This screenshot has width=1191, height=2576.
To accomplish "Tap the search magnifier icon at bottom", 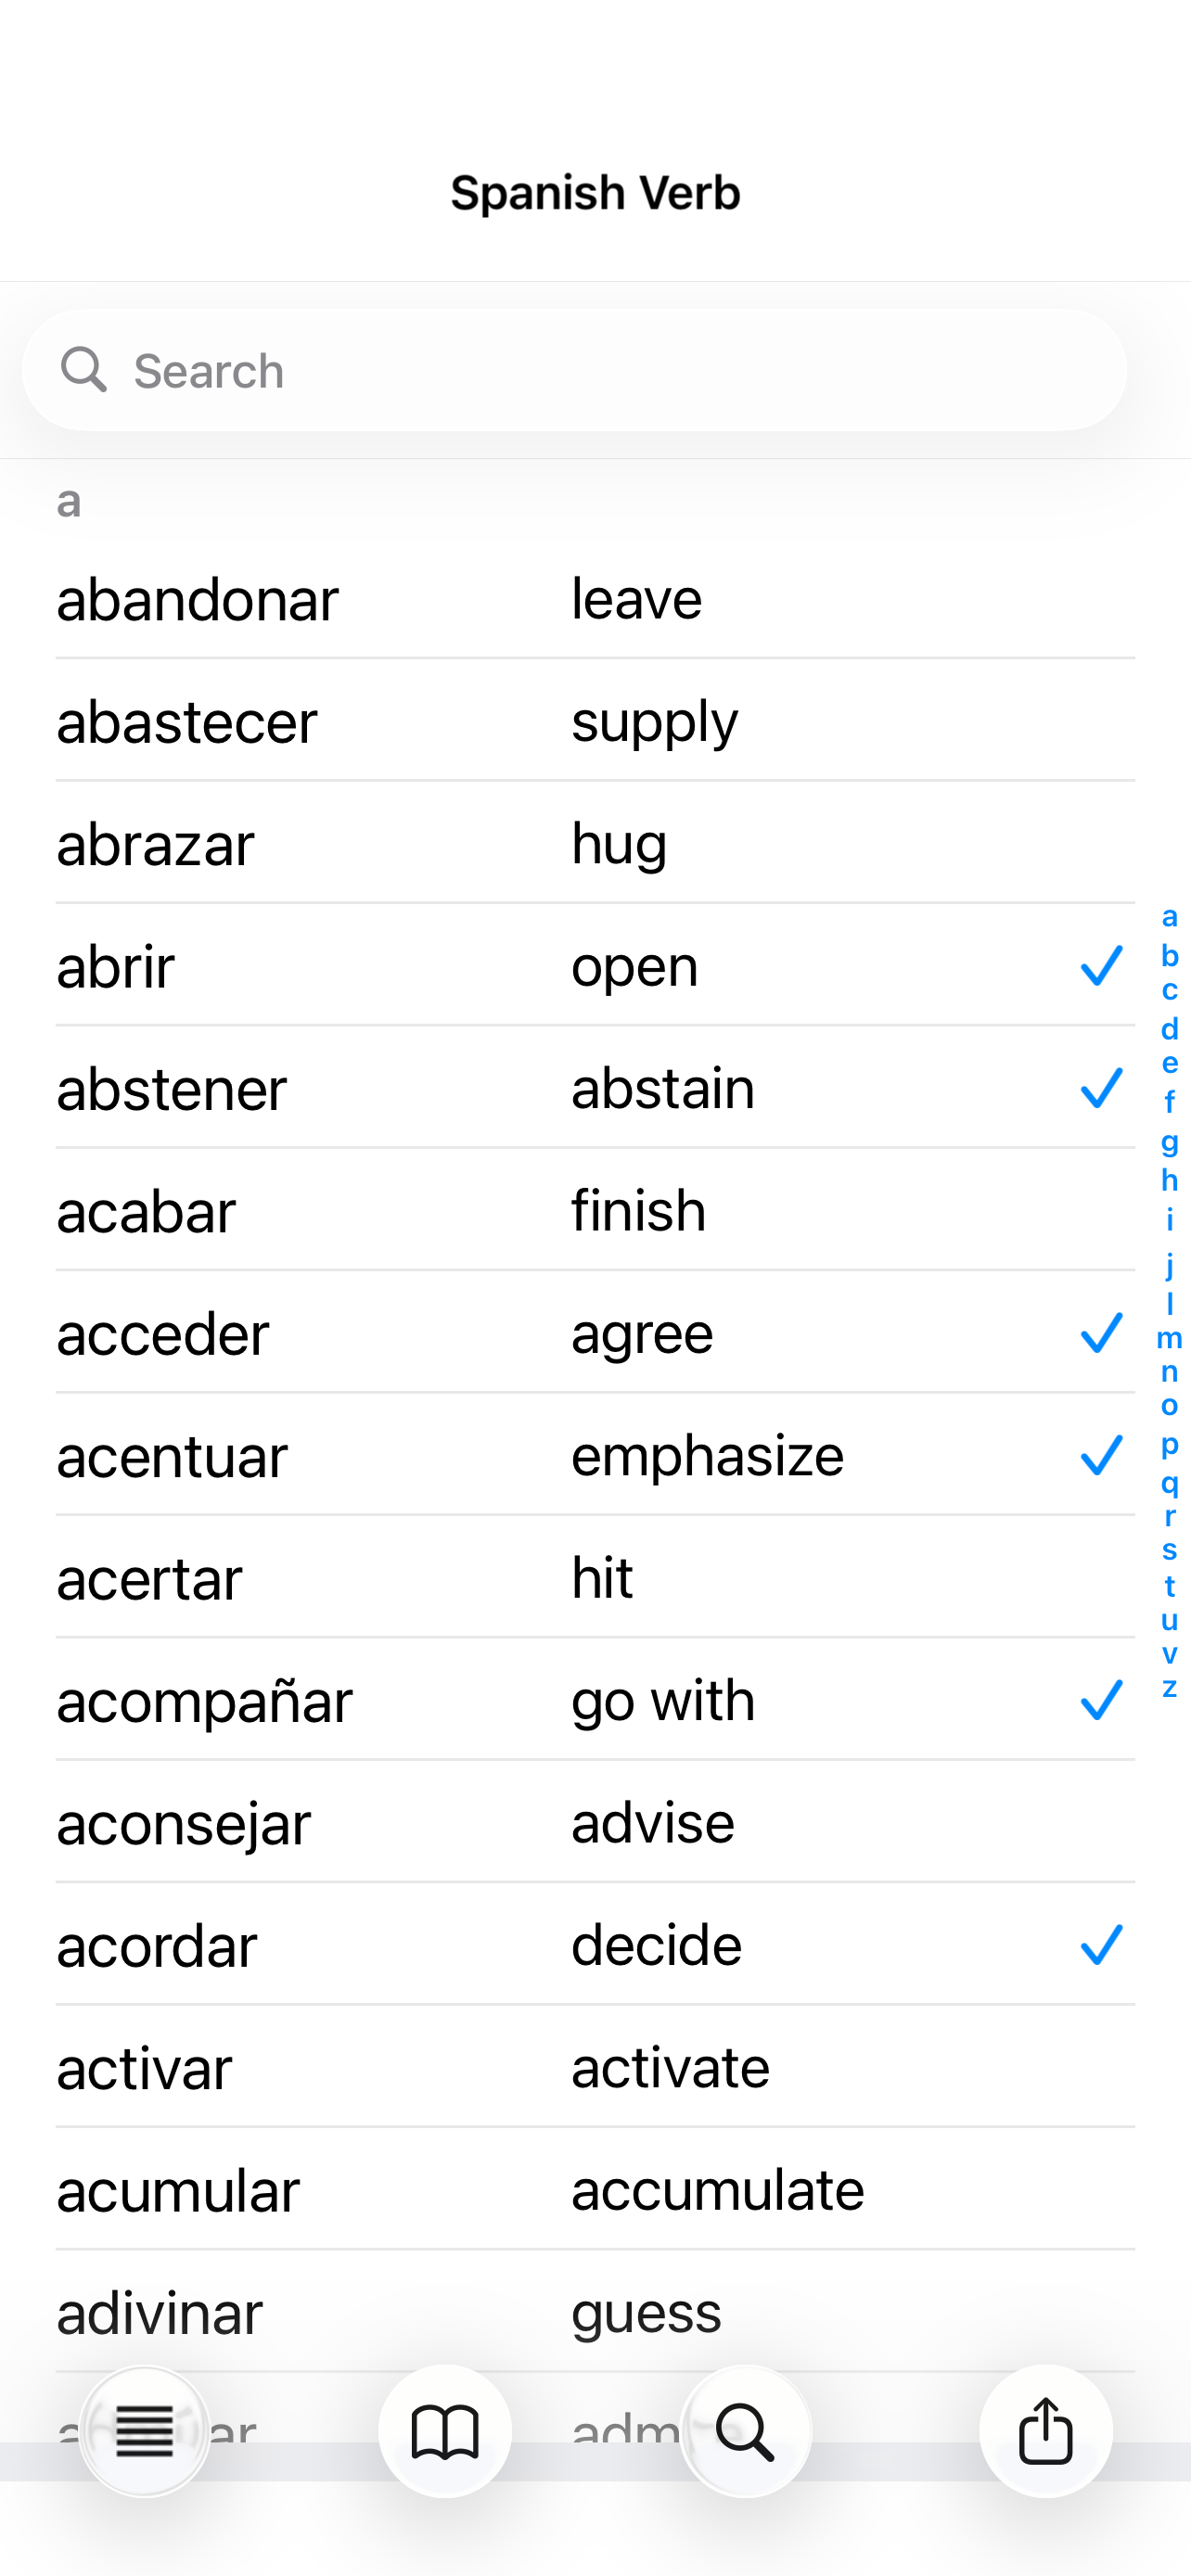I will pyautogui.click(x=746, y=2432).
